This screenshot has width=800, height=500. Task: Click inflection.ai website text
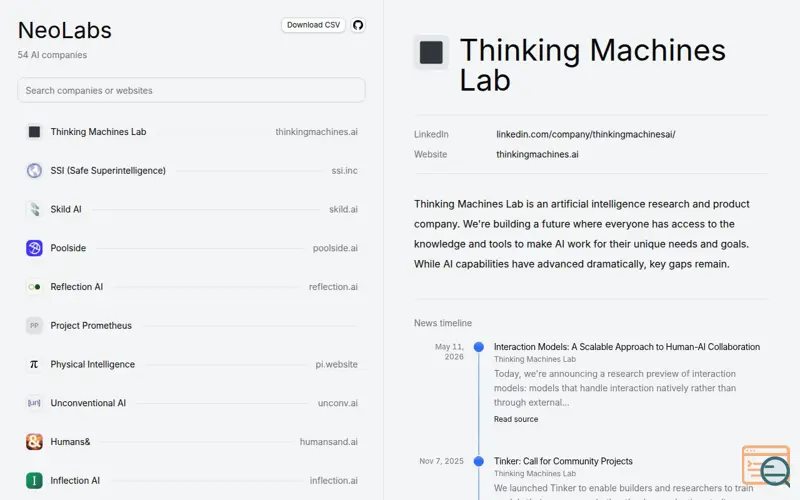[x=334, y=481]
